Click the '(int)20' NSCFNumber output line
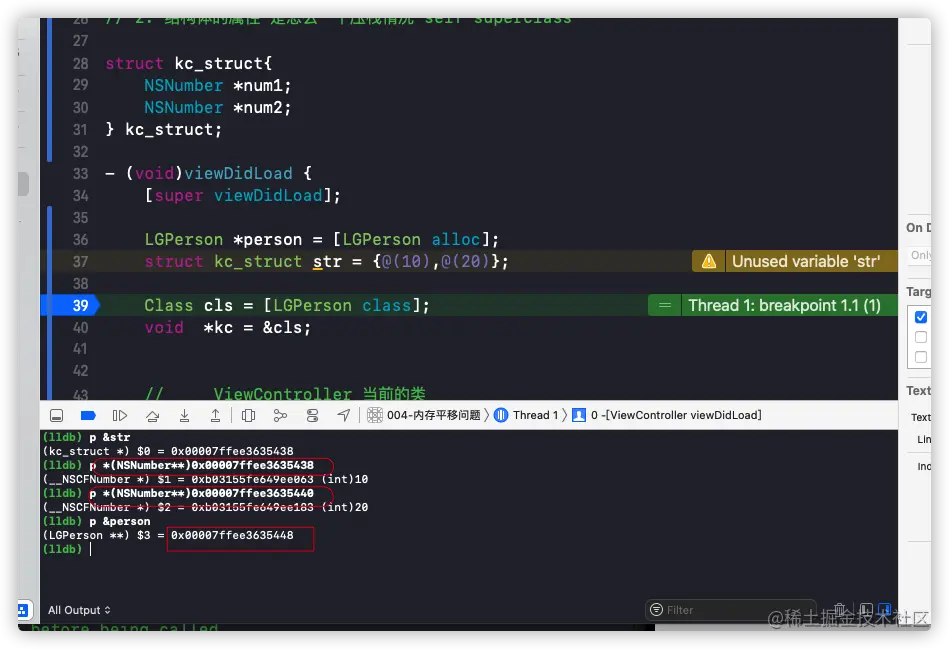 pos(205,507)
